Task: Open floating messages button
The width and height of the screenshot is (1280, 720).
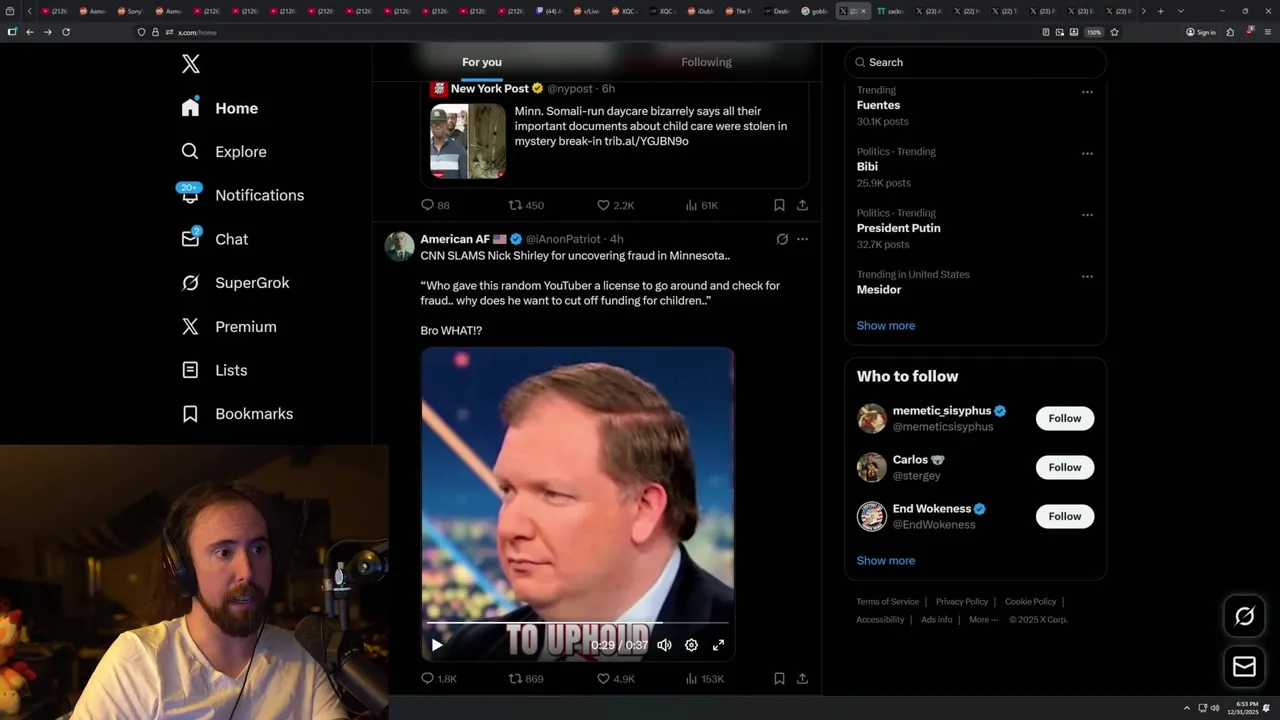Action: (x=1244, y=666)
